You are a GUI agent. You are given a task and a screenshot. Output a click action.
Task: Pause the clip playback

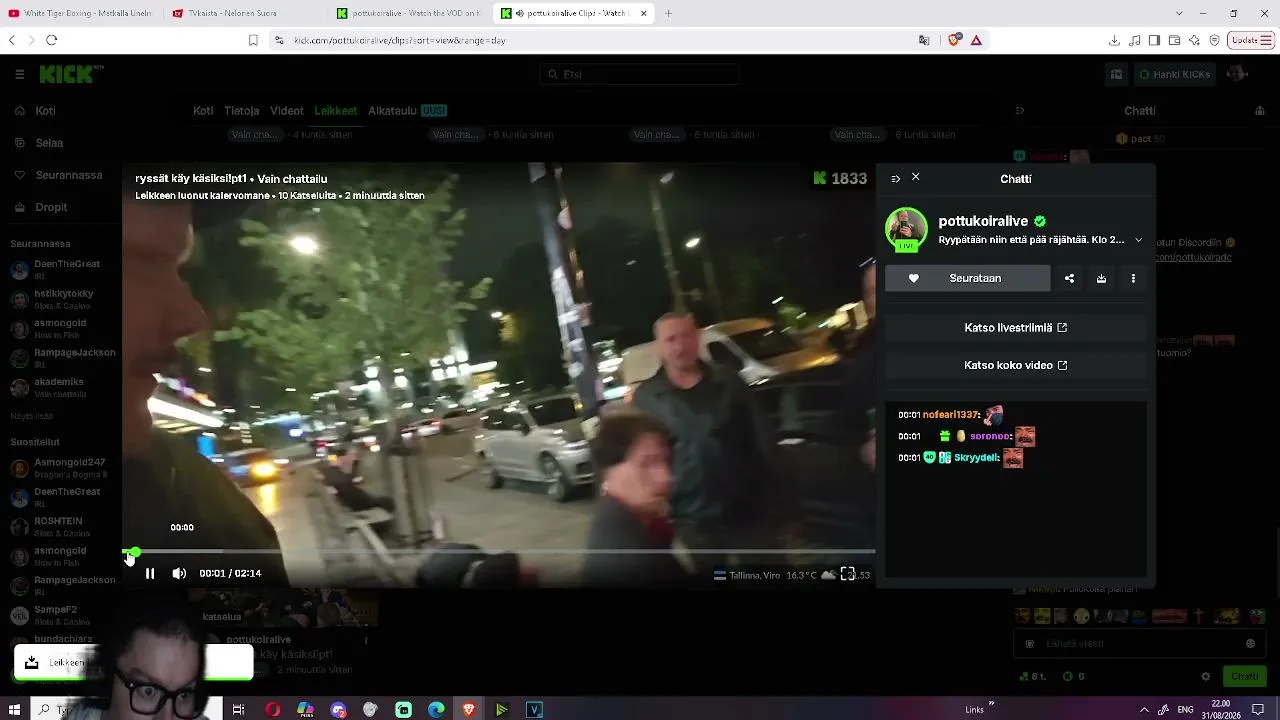coord(150,573)
